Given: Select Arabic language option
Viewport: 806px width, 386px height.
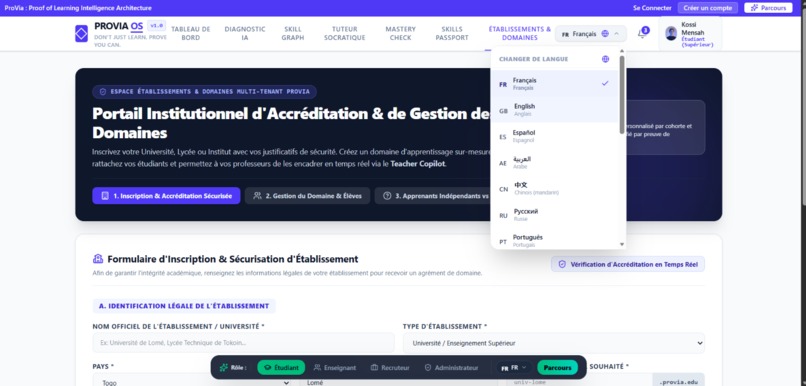Looking at the screenshot, I should 555,162.
